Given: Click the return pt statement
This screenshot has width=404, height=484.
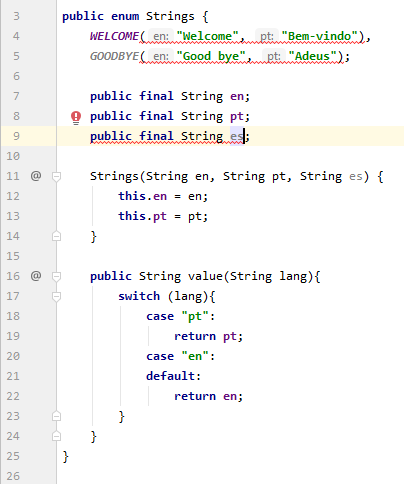Looking at the screenshot, I should click(208, 336).
